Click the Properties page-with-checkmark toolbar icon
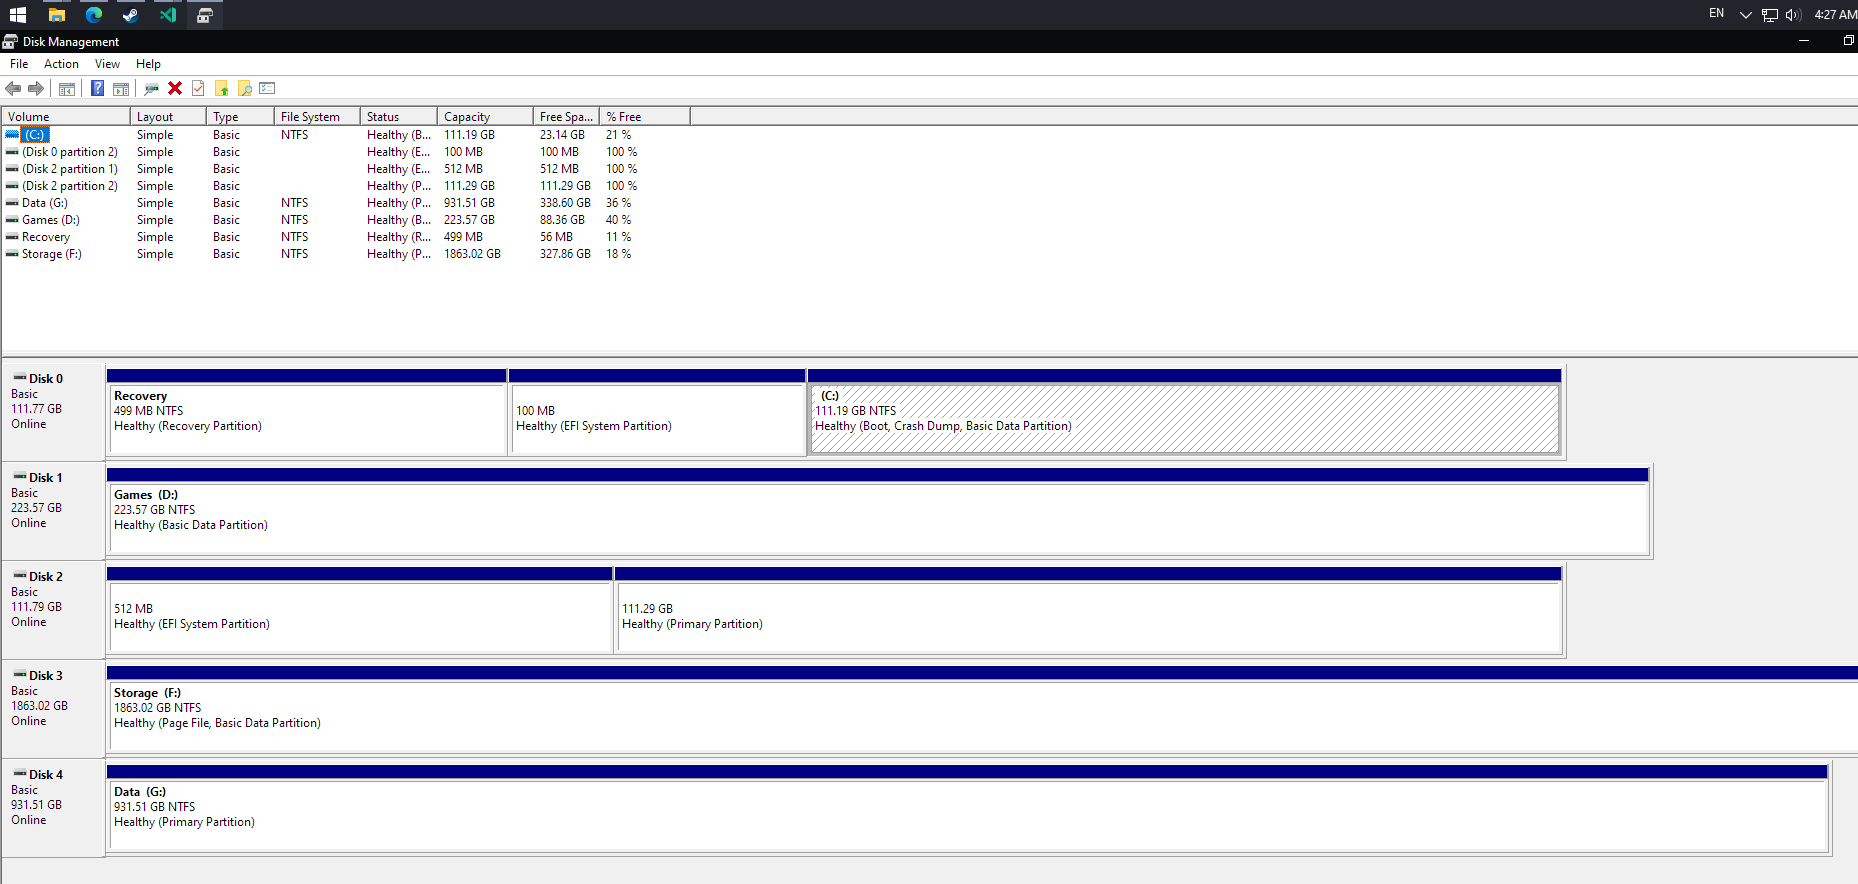 198,88
